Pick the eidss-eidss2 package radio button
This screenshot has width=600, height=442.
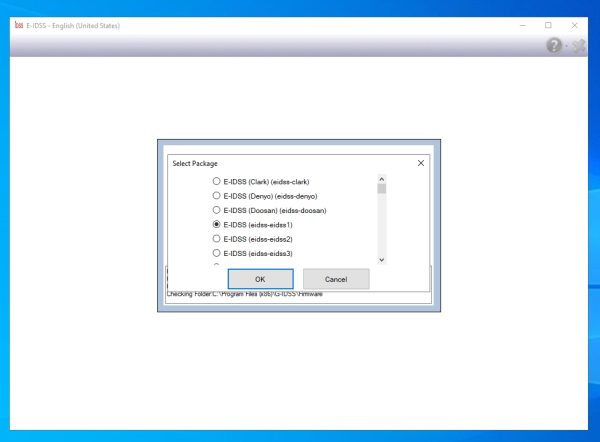217,238
